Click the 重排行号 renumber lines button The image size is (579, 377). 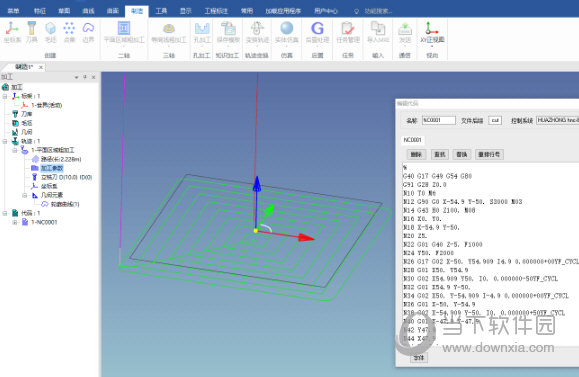(489, 154)
